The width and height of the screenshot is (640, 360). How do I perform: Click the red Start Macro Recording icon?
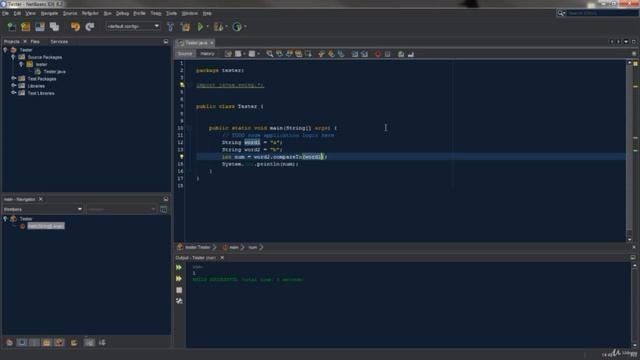[x=378, y=54]
